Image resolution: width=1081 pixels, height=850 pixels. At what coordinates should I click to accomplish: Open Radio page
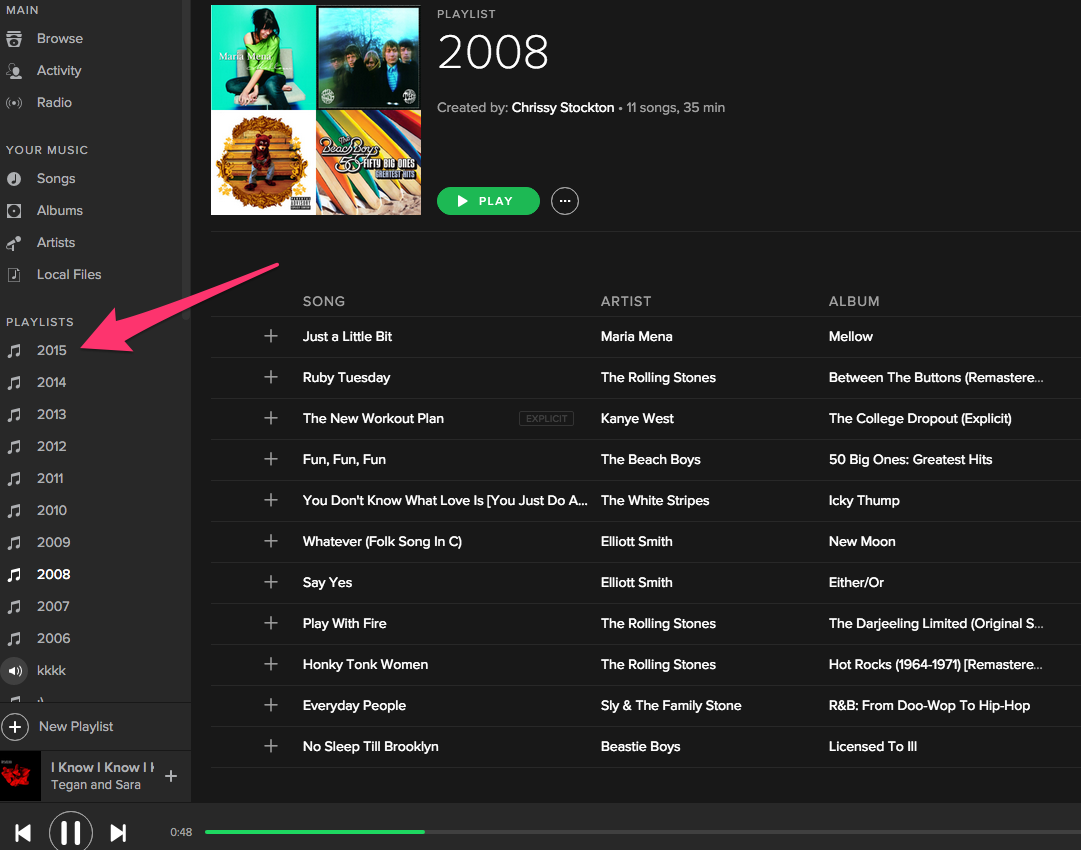(54, 103)
